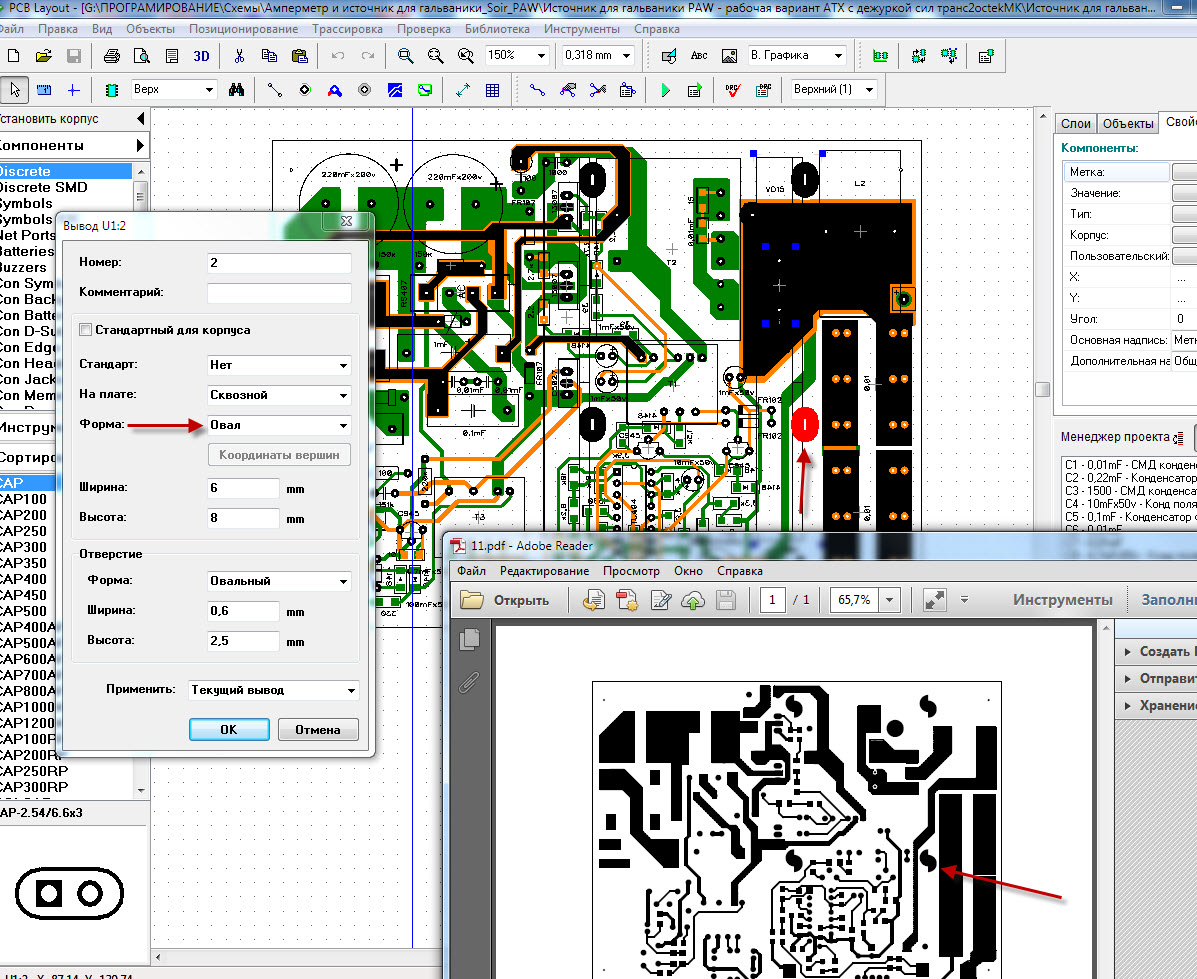Click the Zoom In magnifier icon

405,56
